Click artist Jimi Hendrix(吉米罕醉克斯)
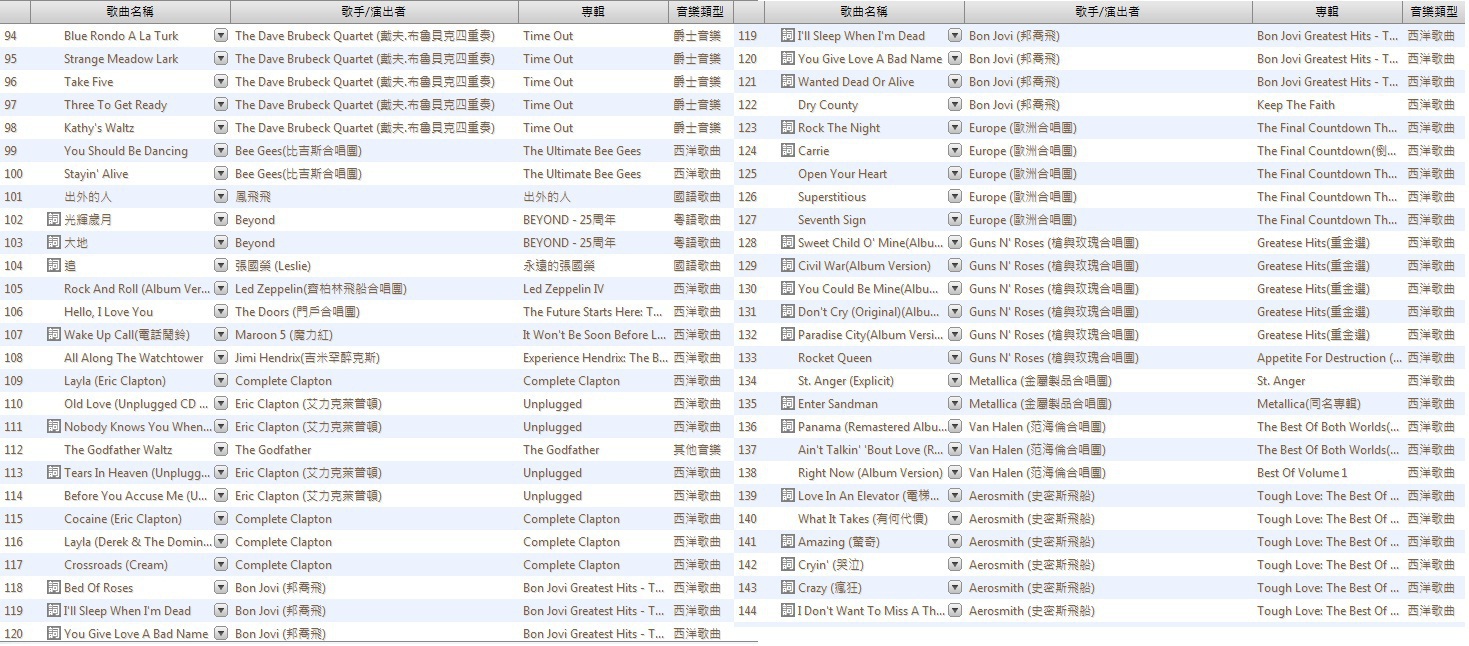This screenshot has height=646, width=1469. pos(307,357)
